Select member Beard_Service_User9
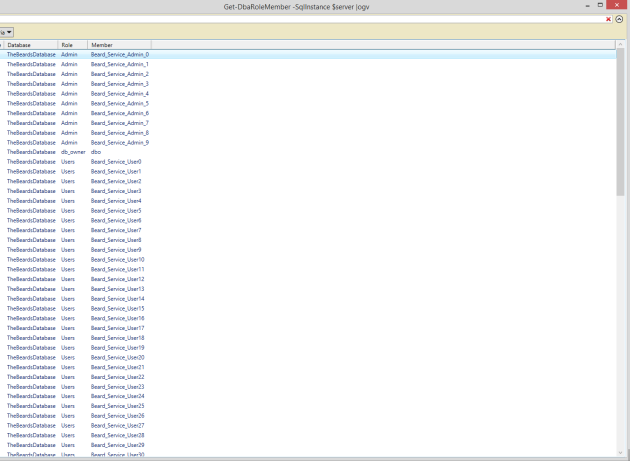The width and height of the screenshot is (630, 461). (116, 250)
